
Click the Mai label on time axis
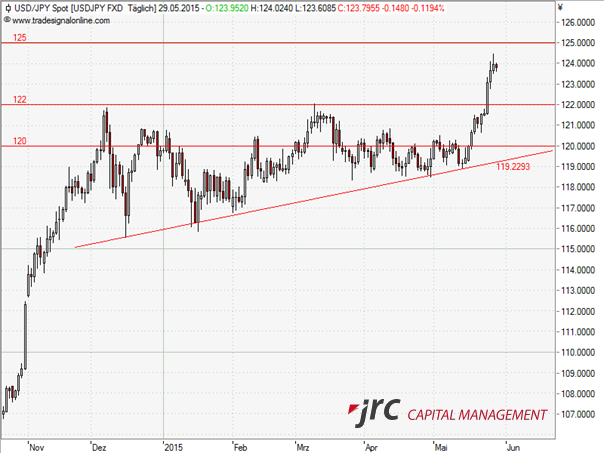tap(441, 446)
